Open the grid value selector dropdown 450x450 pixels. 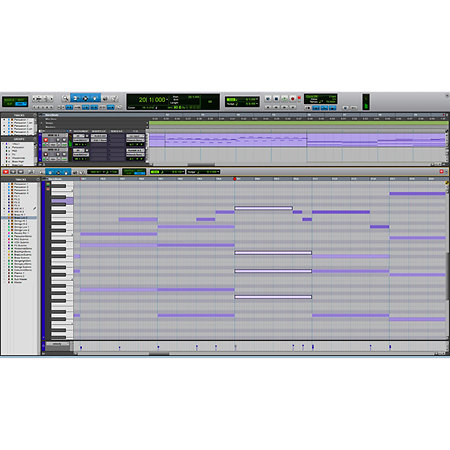242,99
